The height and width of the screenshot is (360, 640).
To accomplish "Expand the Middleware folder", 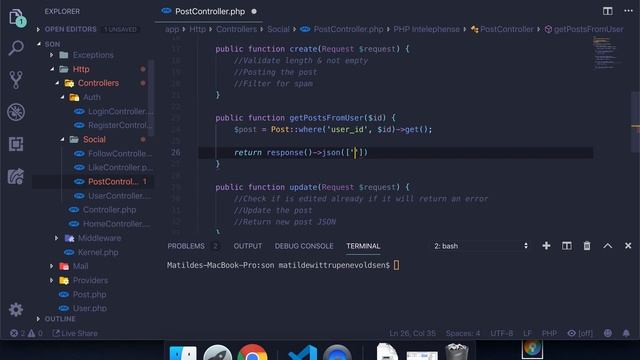I will click(99, 238).
